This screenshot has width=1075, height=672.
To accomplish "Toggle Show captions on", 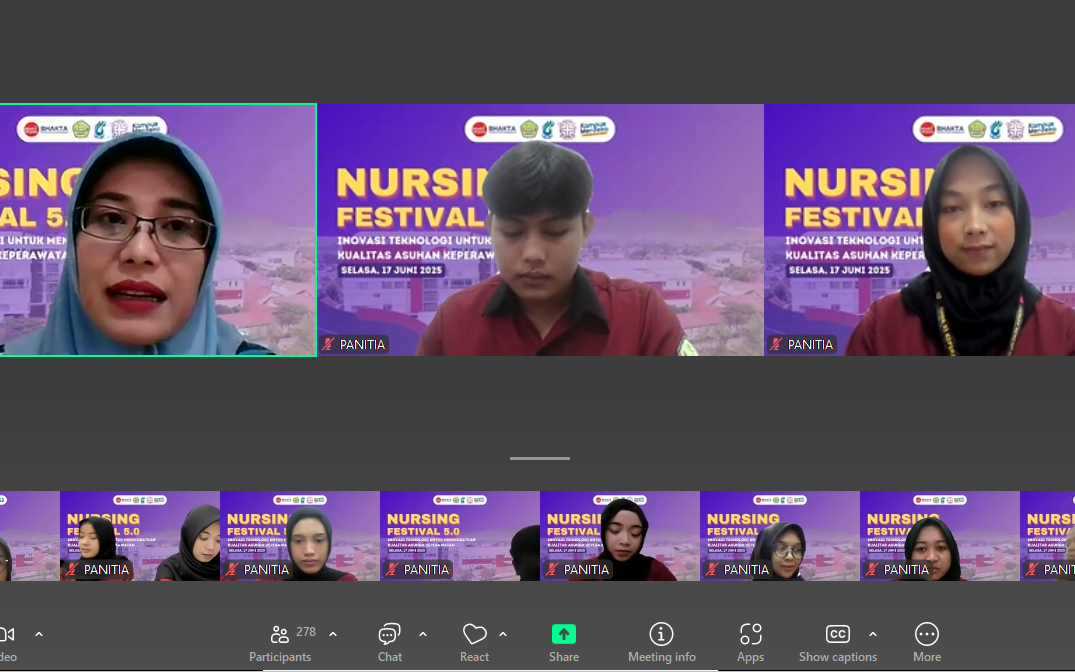I will pyautogui.click(x=837, y=634).
